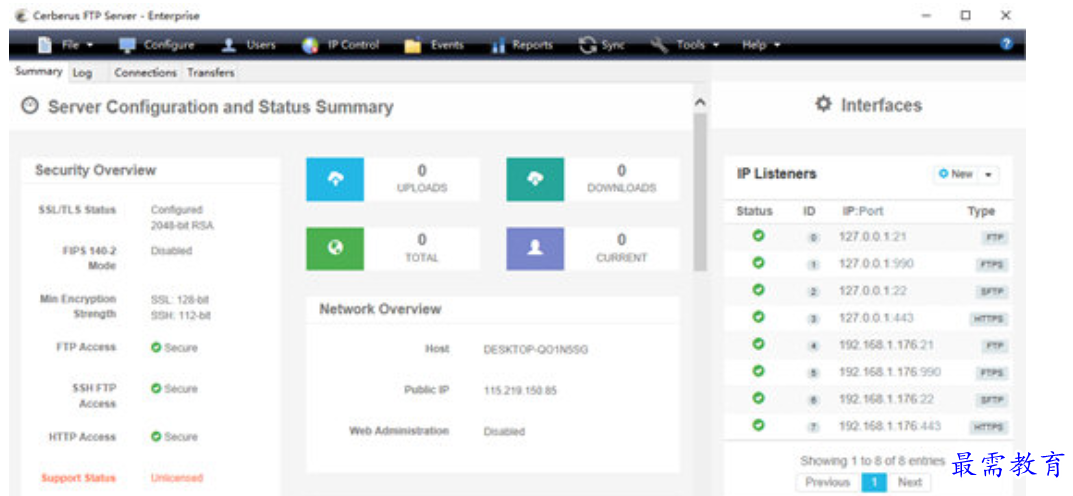Screen dimensions: 1073x496
Task: Click the Sync toolbar item
Action: point(602,45)
